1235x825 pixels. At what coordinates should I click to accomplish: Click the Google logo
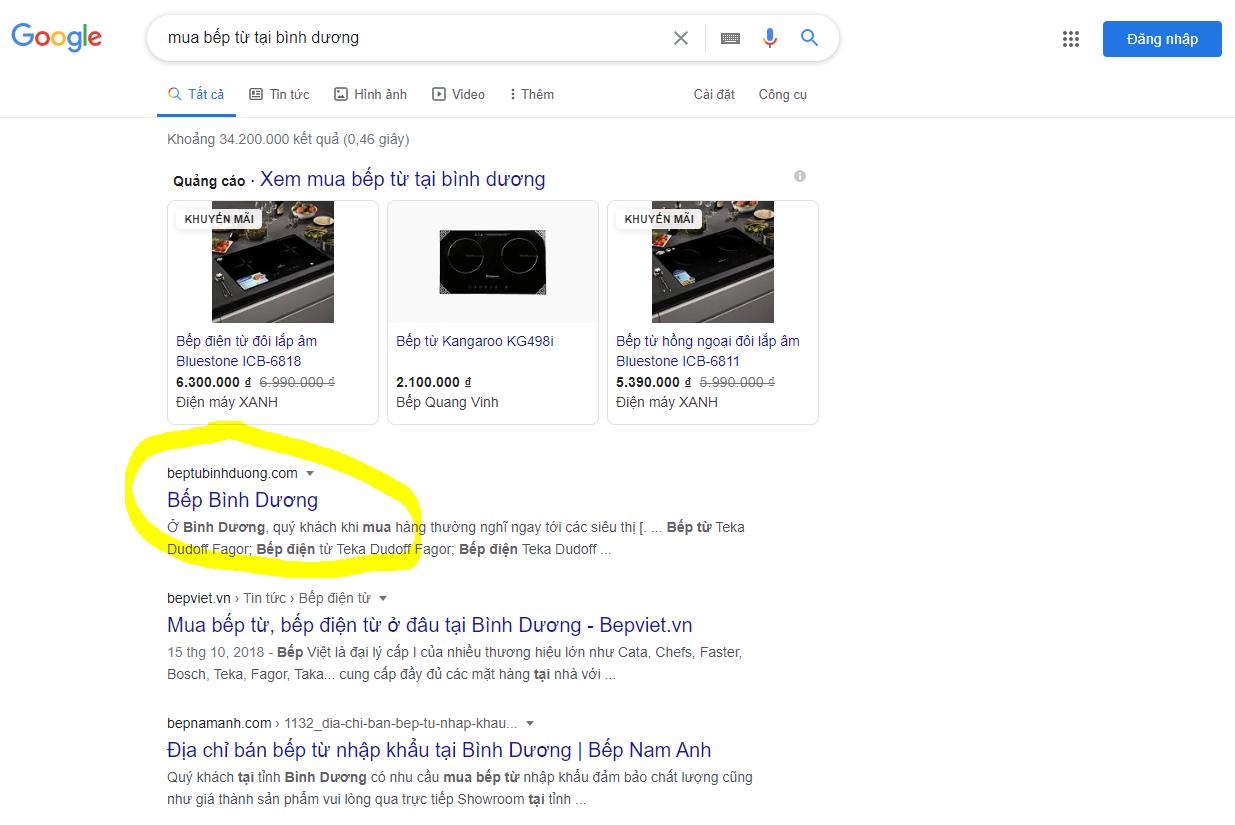[56, 38]
